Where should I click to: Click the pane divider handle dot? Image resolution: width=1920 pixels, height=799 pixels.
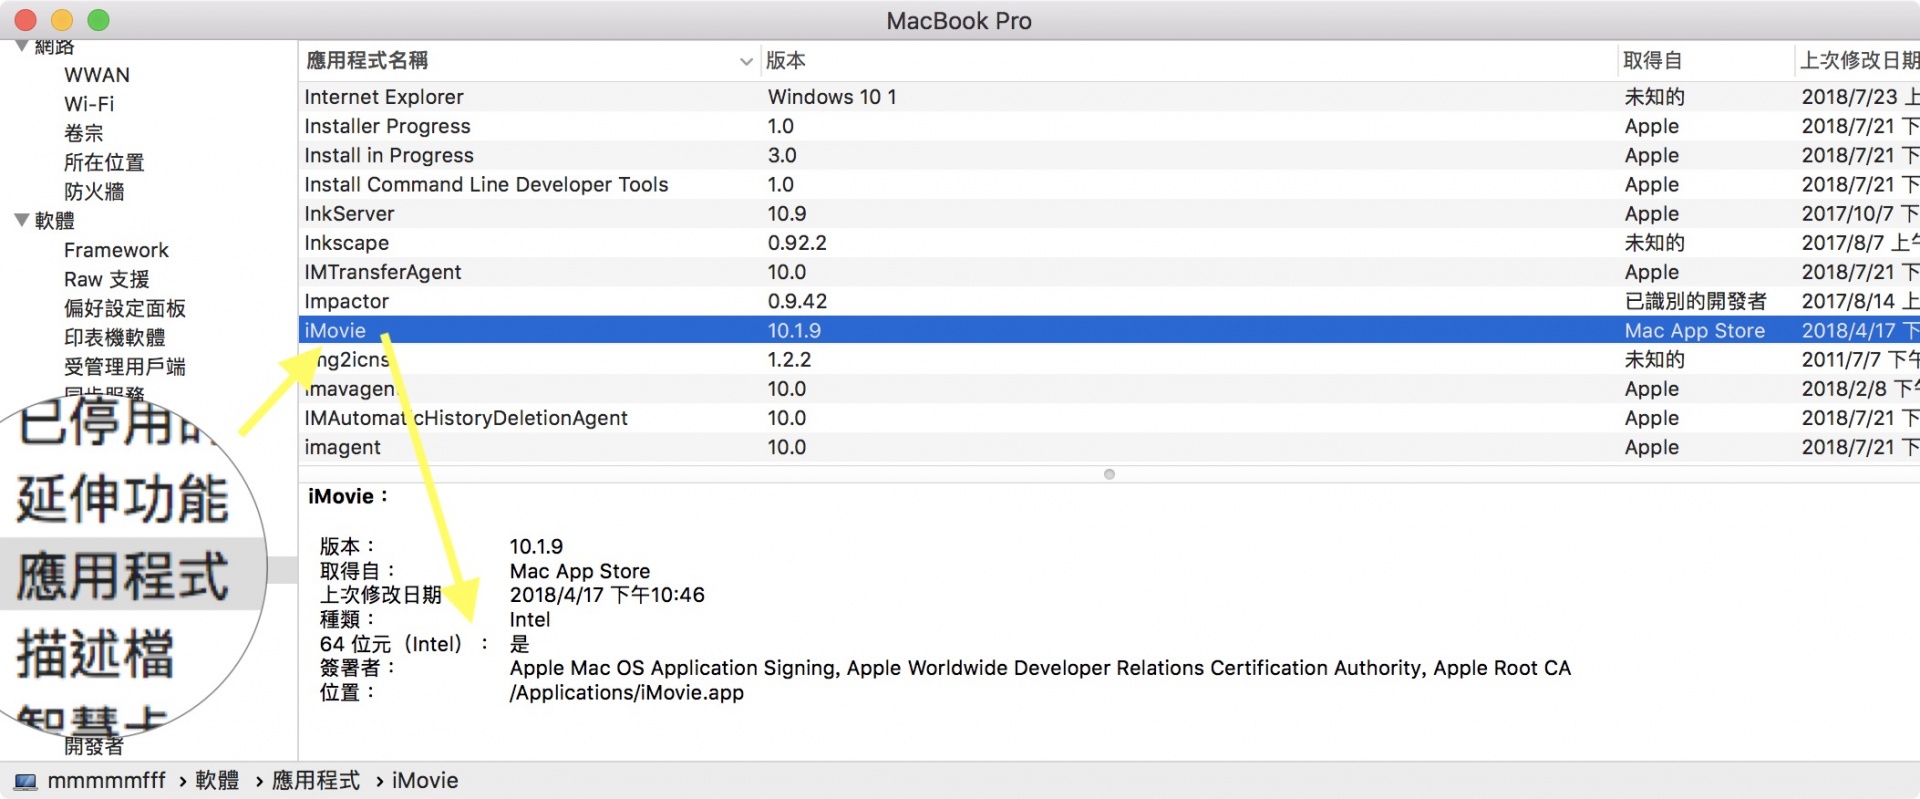click(1109, 474)
